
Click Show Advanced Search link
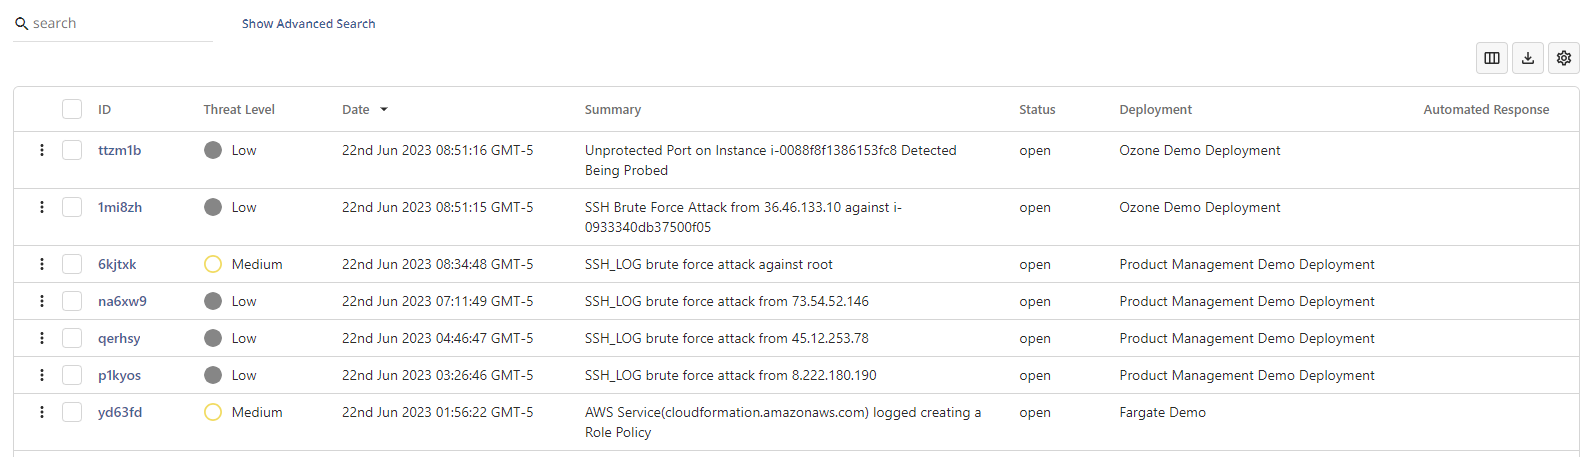[x=309, y=24]
